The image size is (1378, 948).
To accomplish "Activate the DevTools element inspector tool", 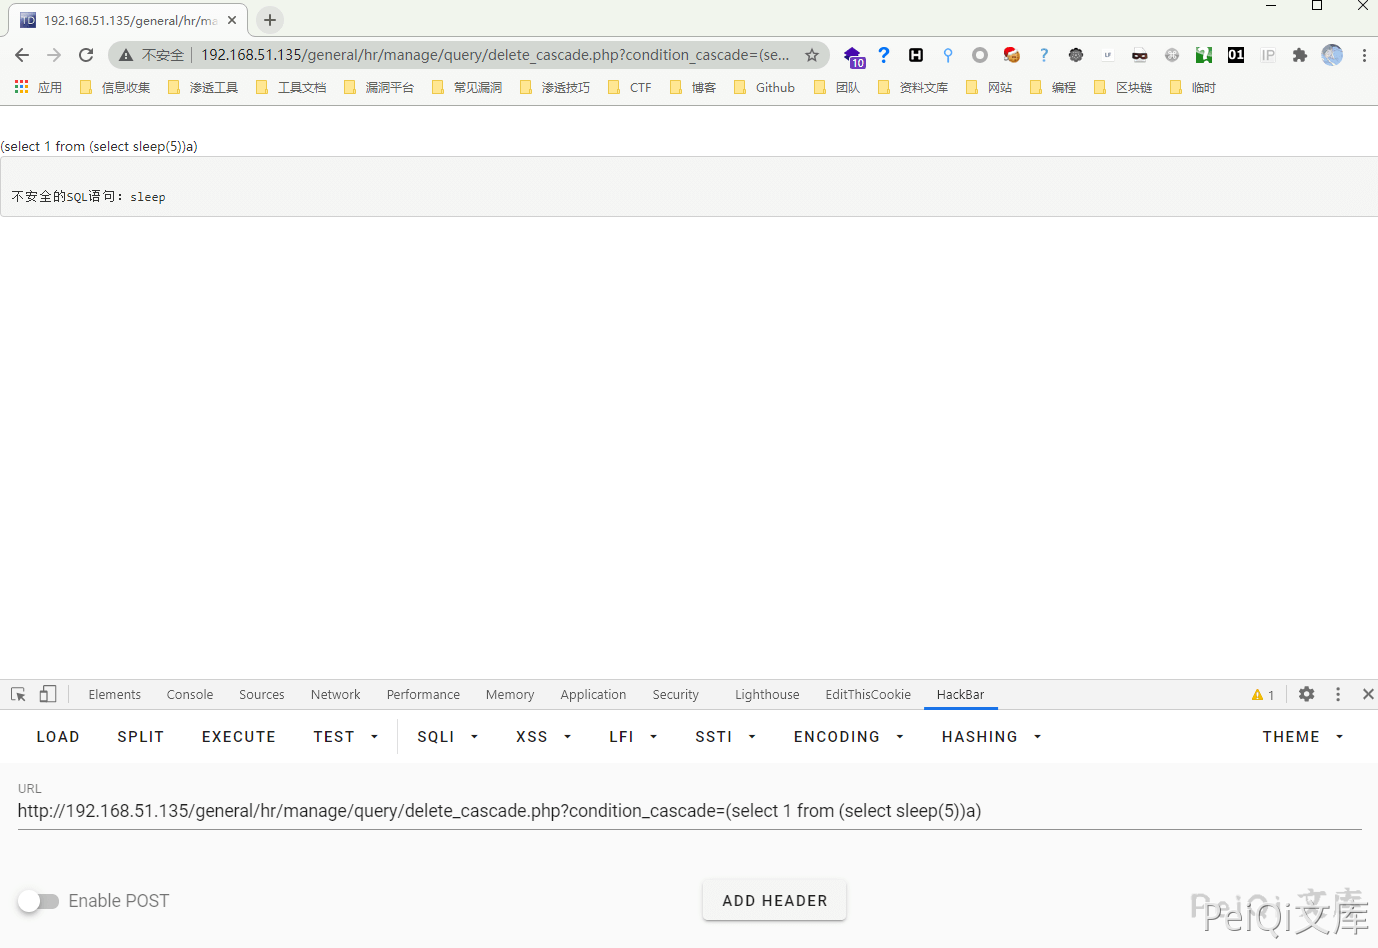I will coord(18,694).
